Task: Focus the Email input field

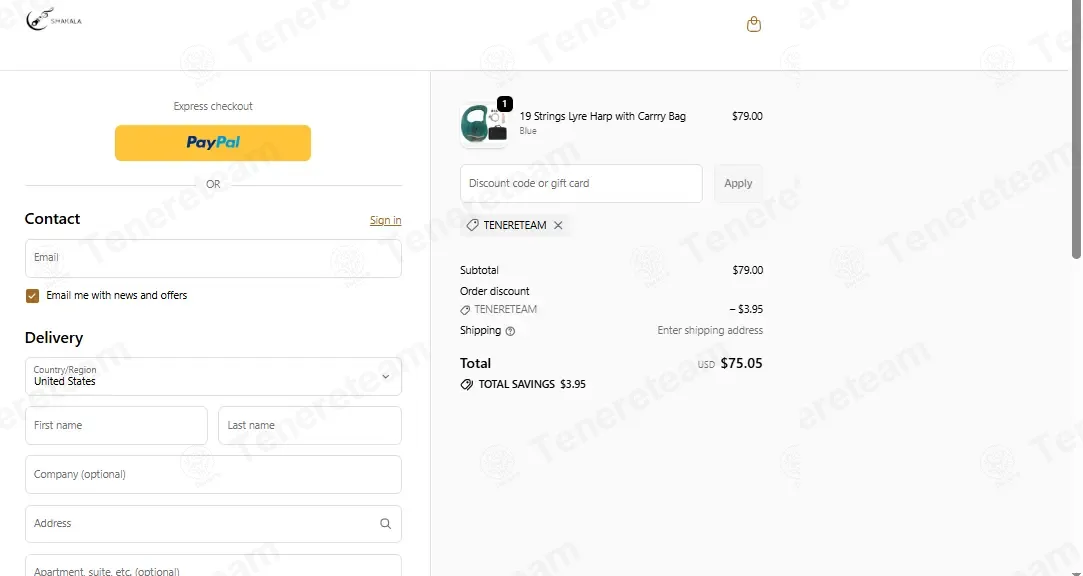Action: click(x=213, y=258)
